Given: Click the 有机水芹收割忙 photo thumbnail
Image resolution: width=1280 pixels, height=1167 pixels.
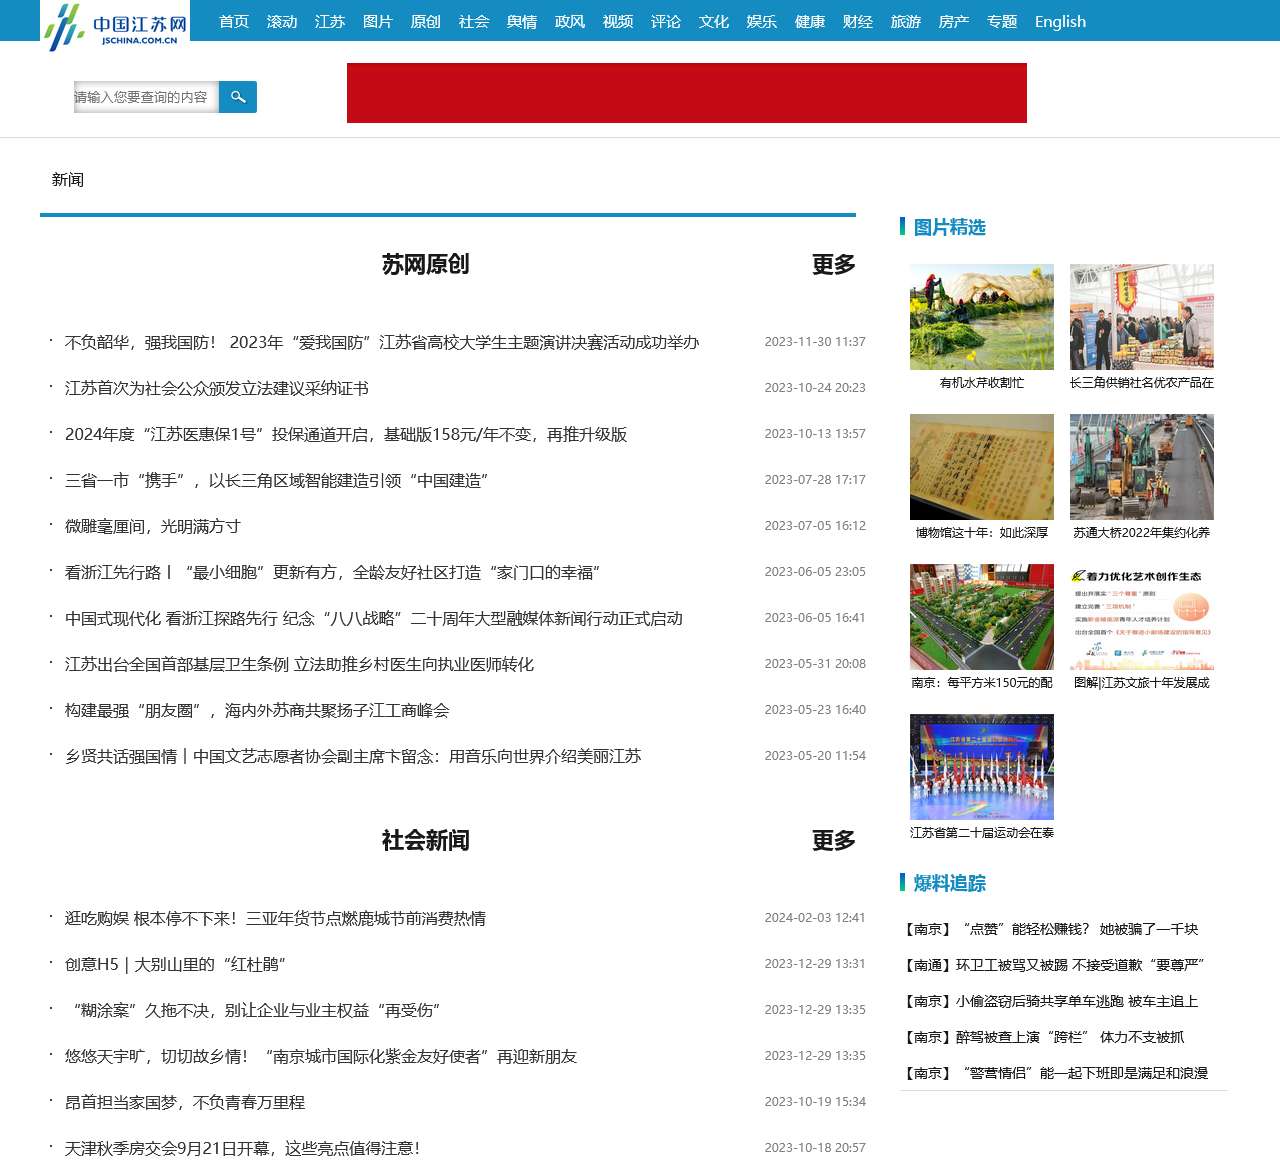Looking at the screenshot, I should pos(981,316).
